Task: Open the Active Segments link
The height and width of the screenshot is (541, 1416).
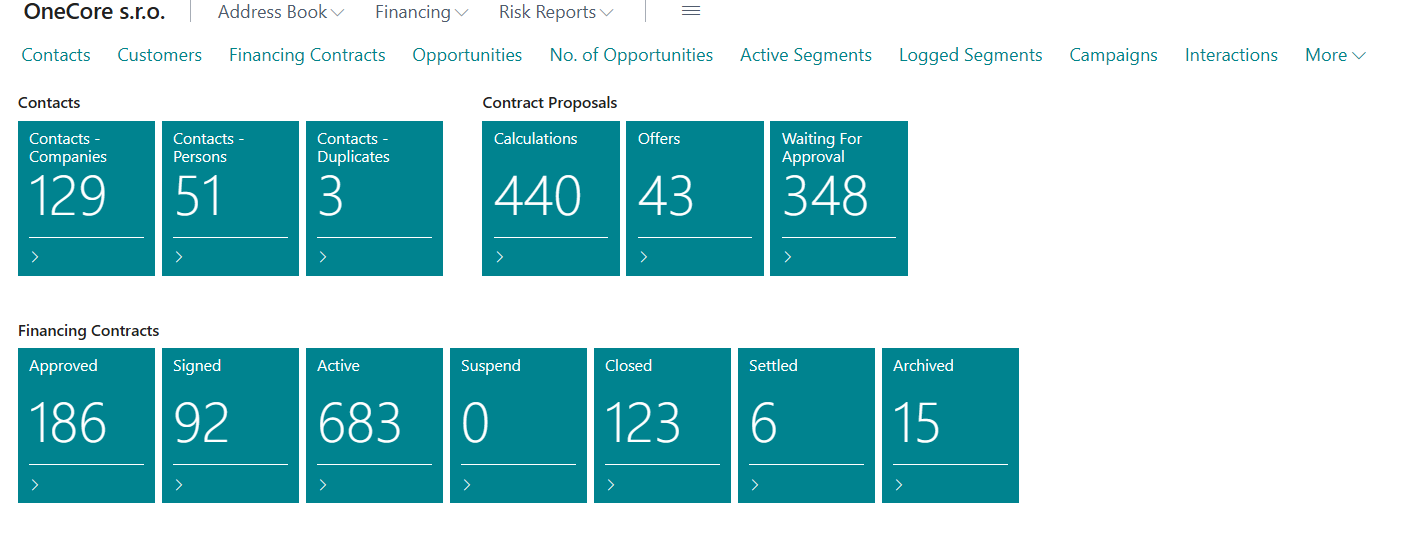Action: point(805,56)
